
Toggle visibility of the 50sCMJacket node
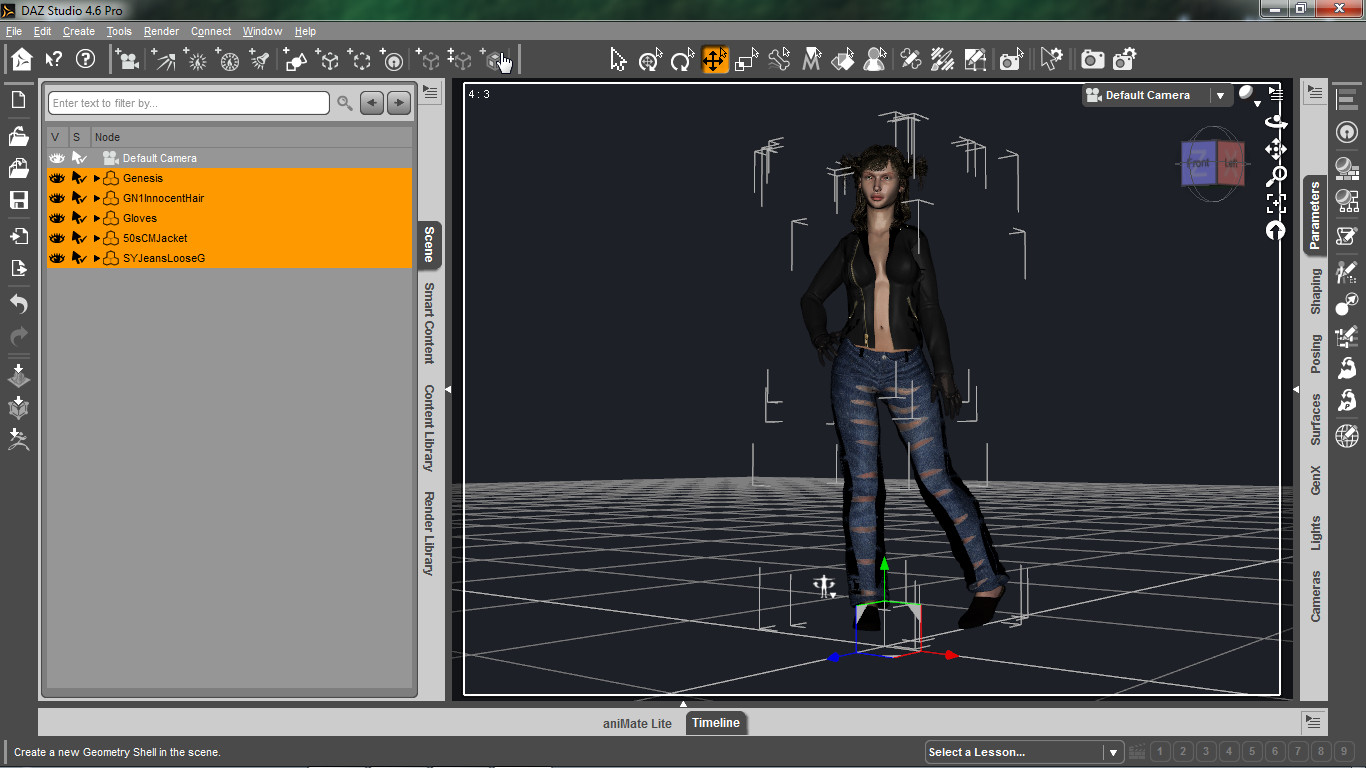coord(57,238)
